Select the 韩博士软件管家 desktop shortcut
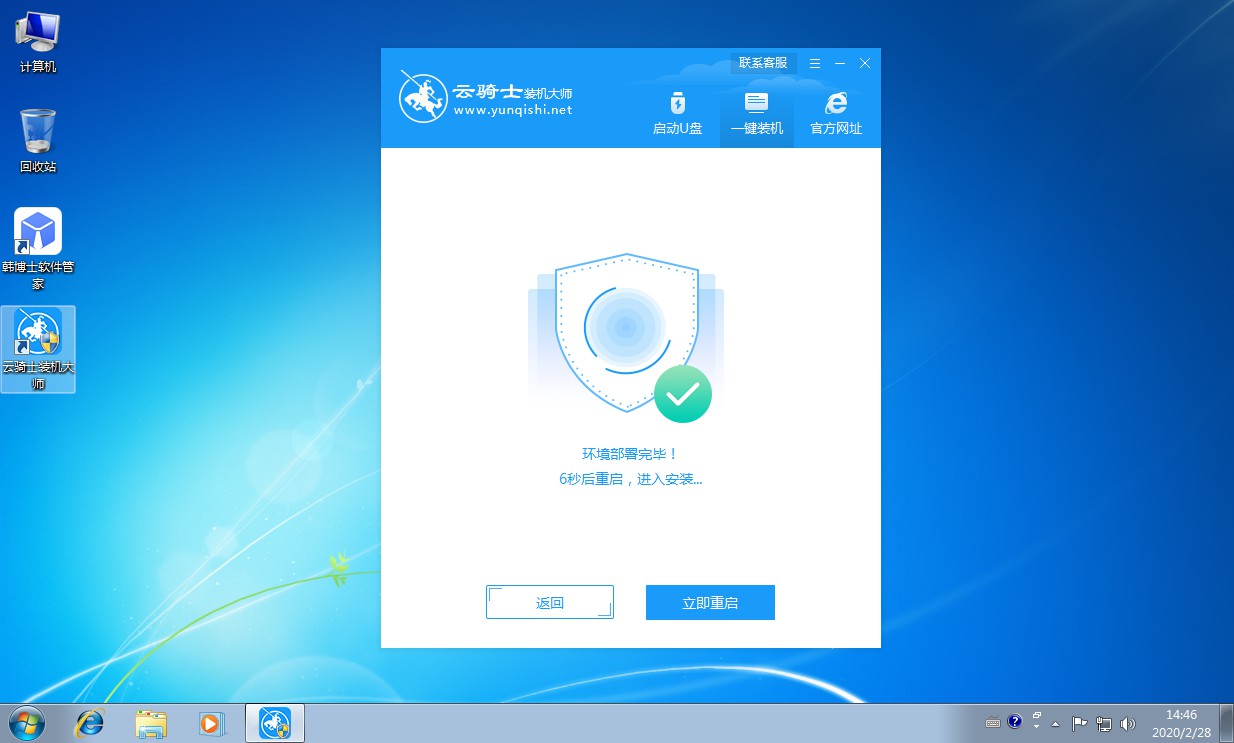This screenshot has width=1234, height=743. tap(38, 249)
